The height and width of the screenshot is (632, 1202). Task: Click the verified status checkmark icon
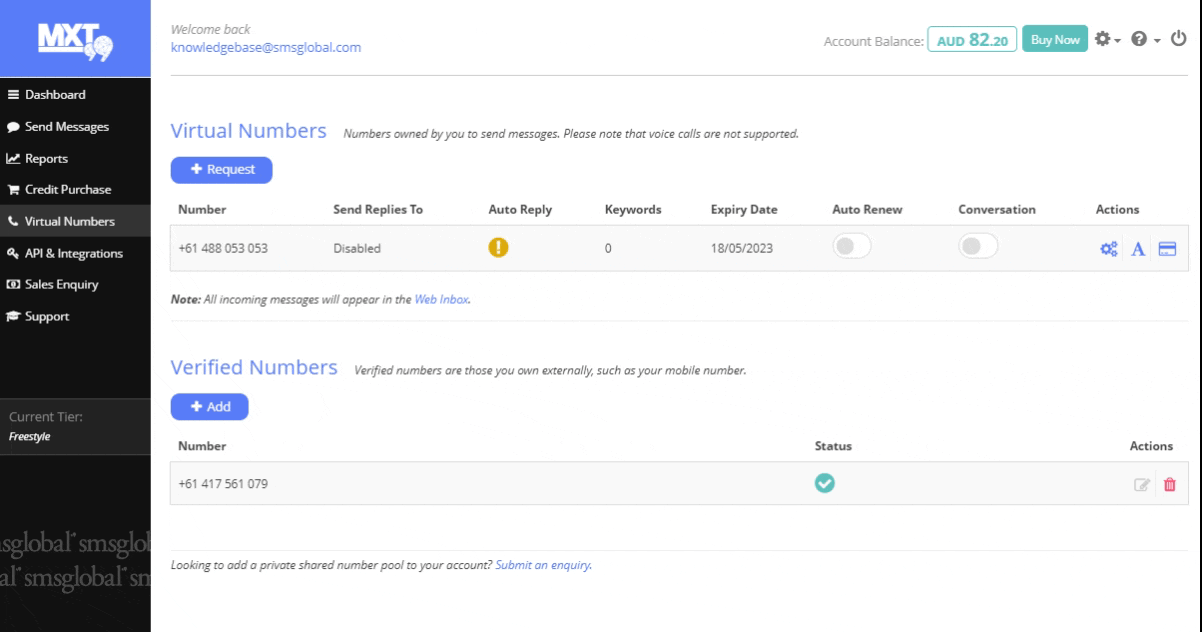click(825, 483)
